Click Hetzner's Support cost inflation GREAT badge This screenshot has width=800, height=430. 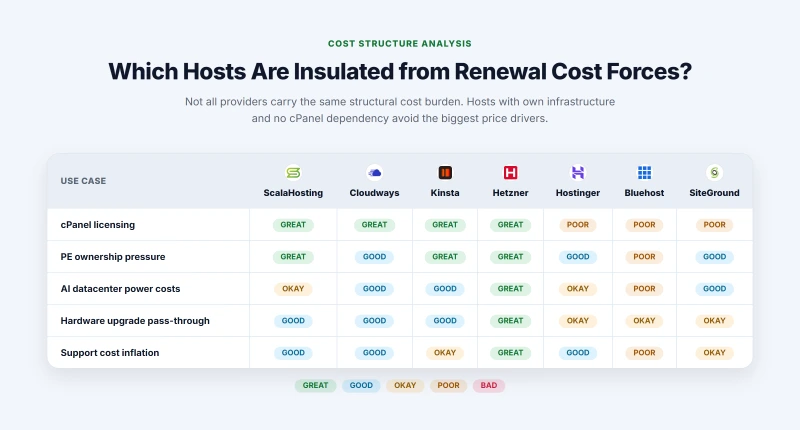510,352
